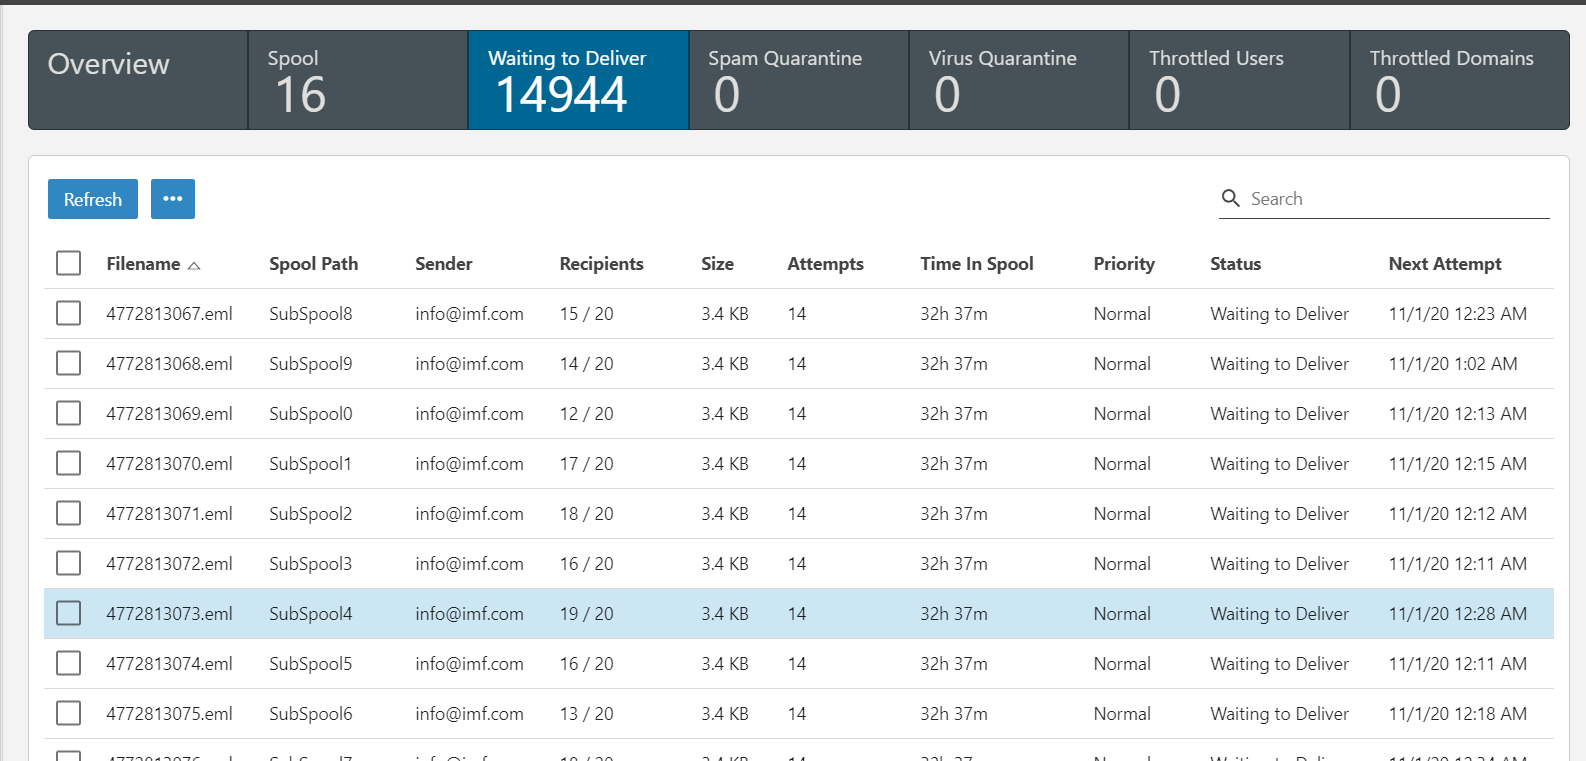Screen dimensions: 1586x761
Task: Select checkbox for 4772813073.eml row
Action: click(x=69, y=613)
